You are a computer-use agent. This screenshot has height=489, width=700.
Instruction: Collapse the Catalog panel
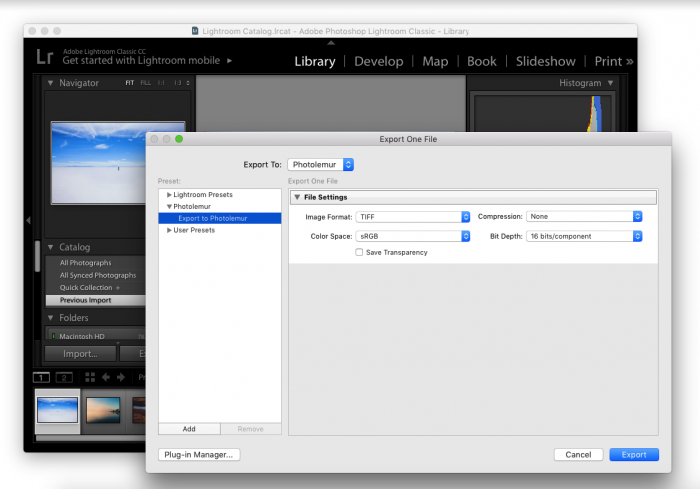50,247
